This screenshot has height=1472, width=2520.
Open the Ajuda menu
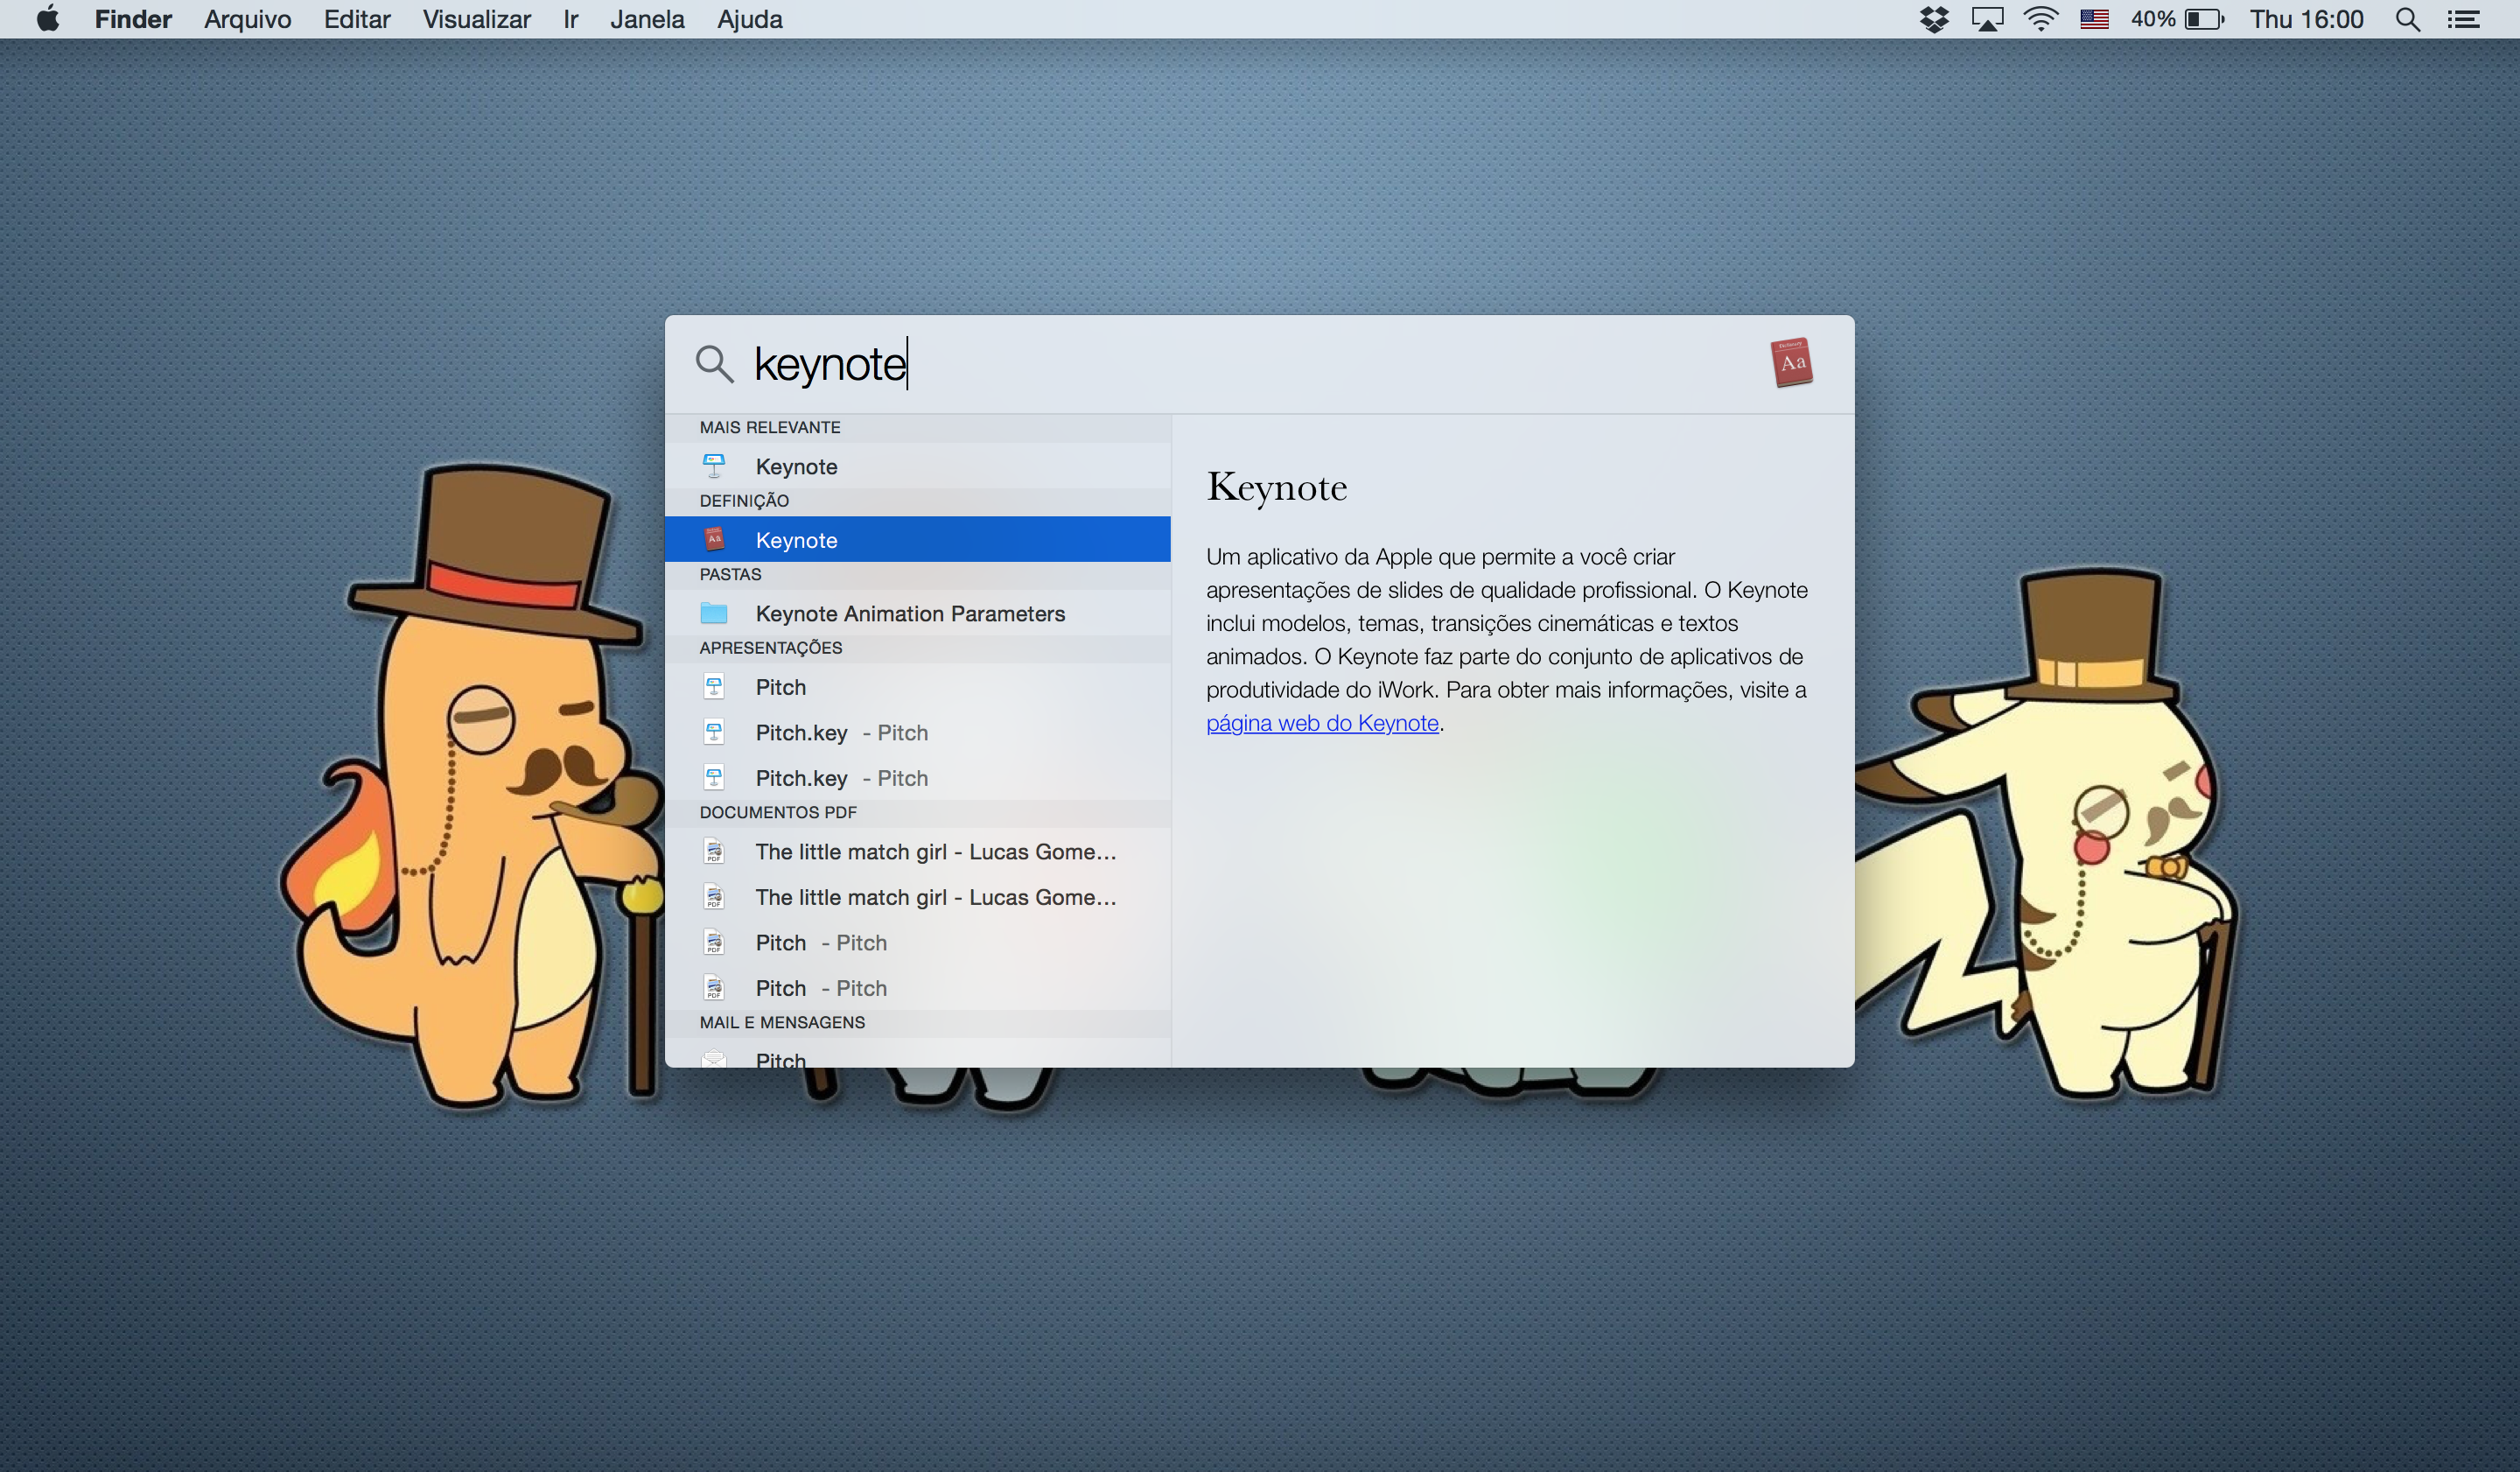point(750,19)
